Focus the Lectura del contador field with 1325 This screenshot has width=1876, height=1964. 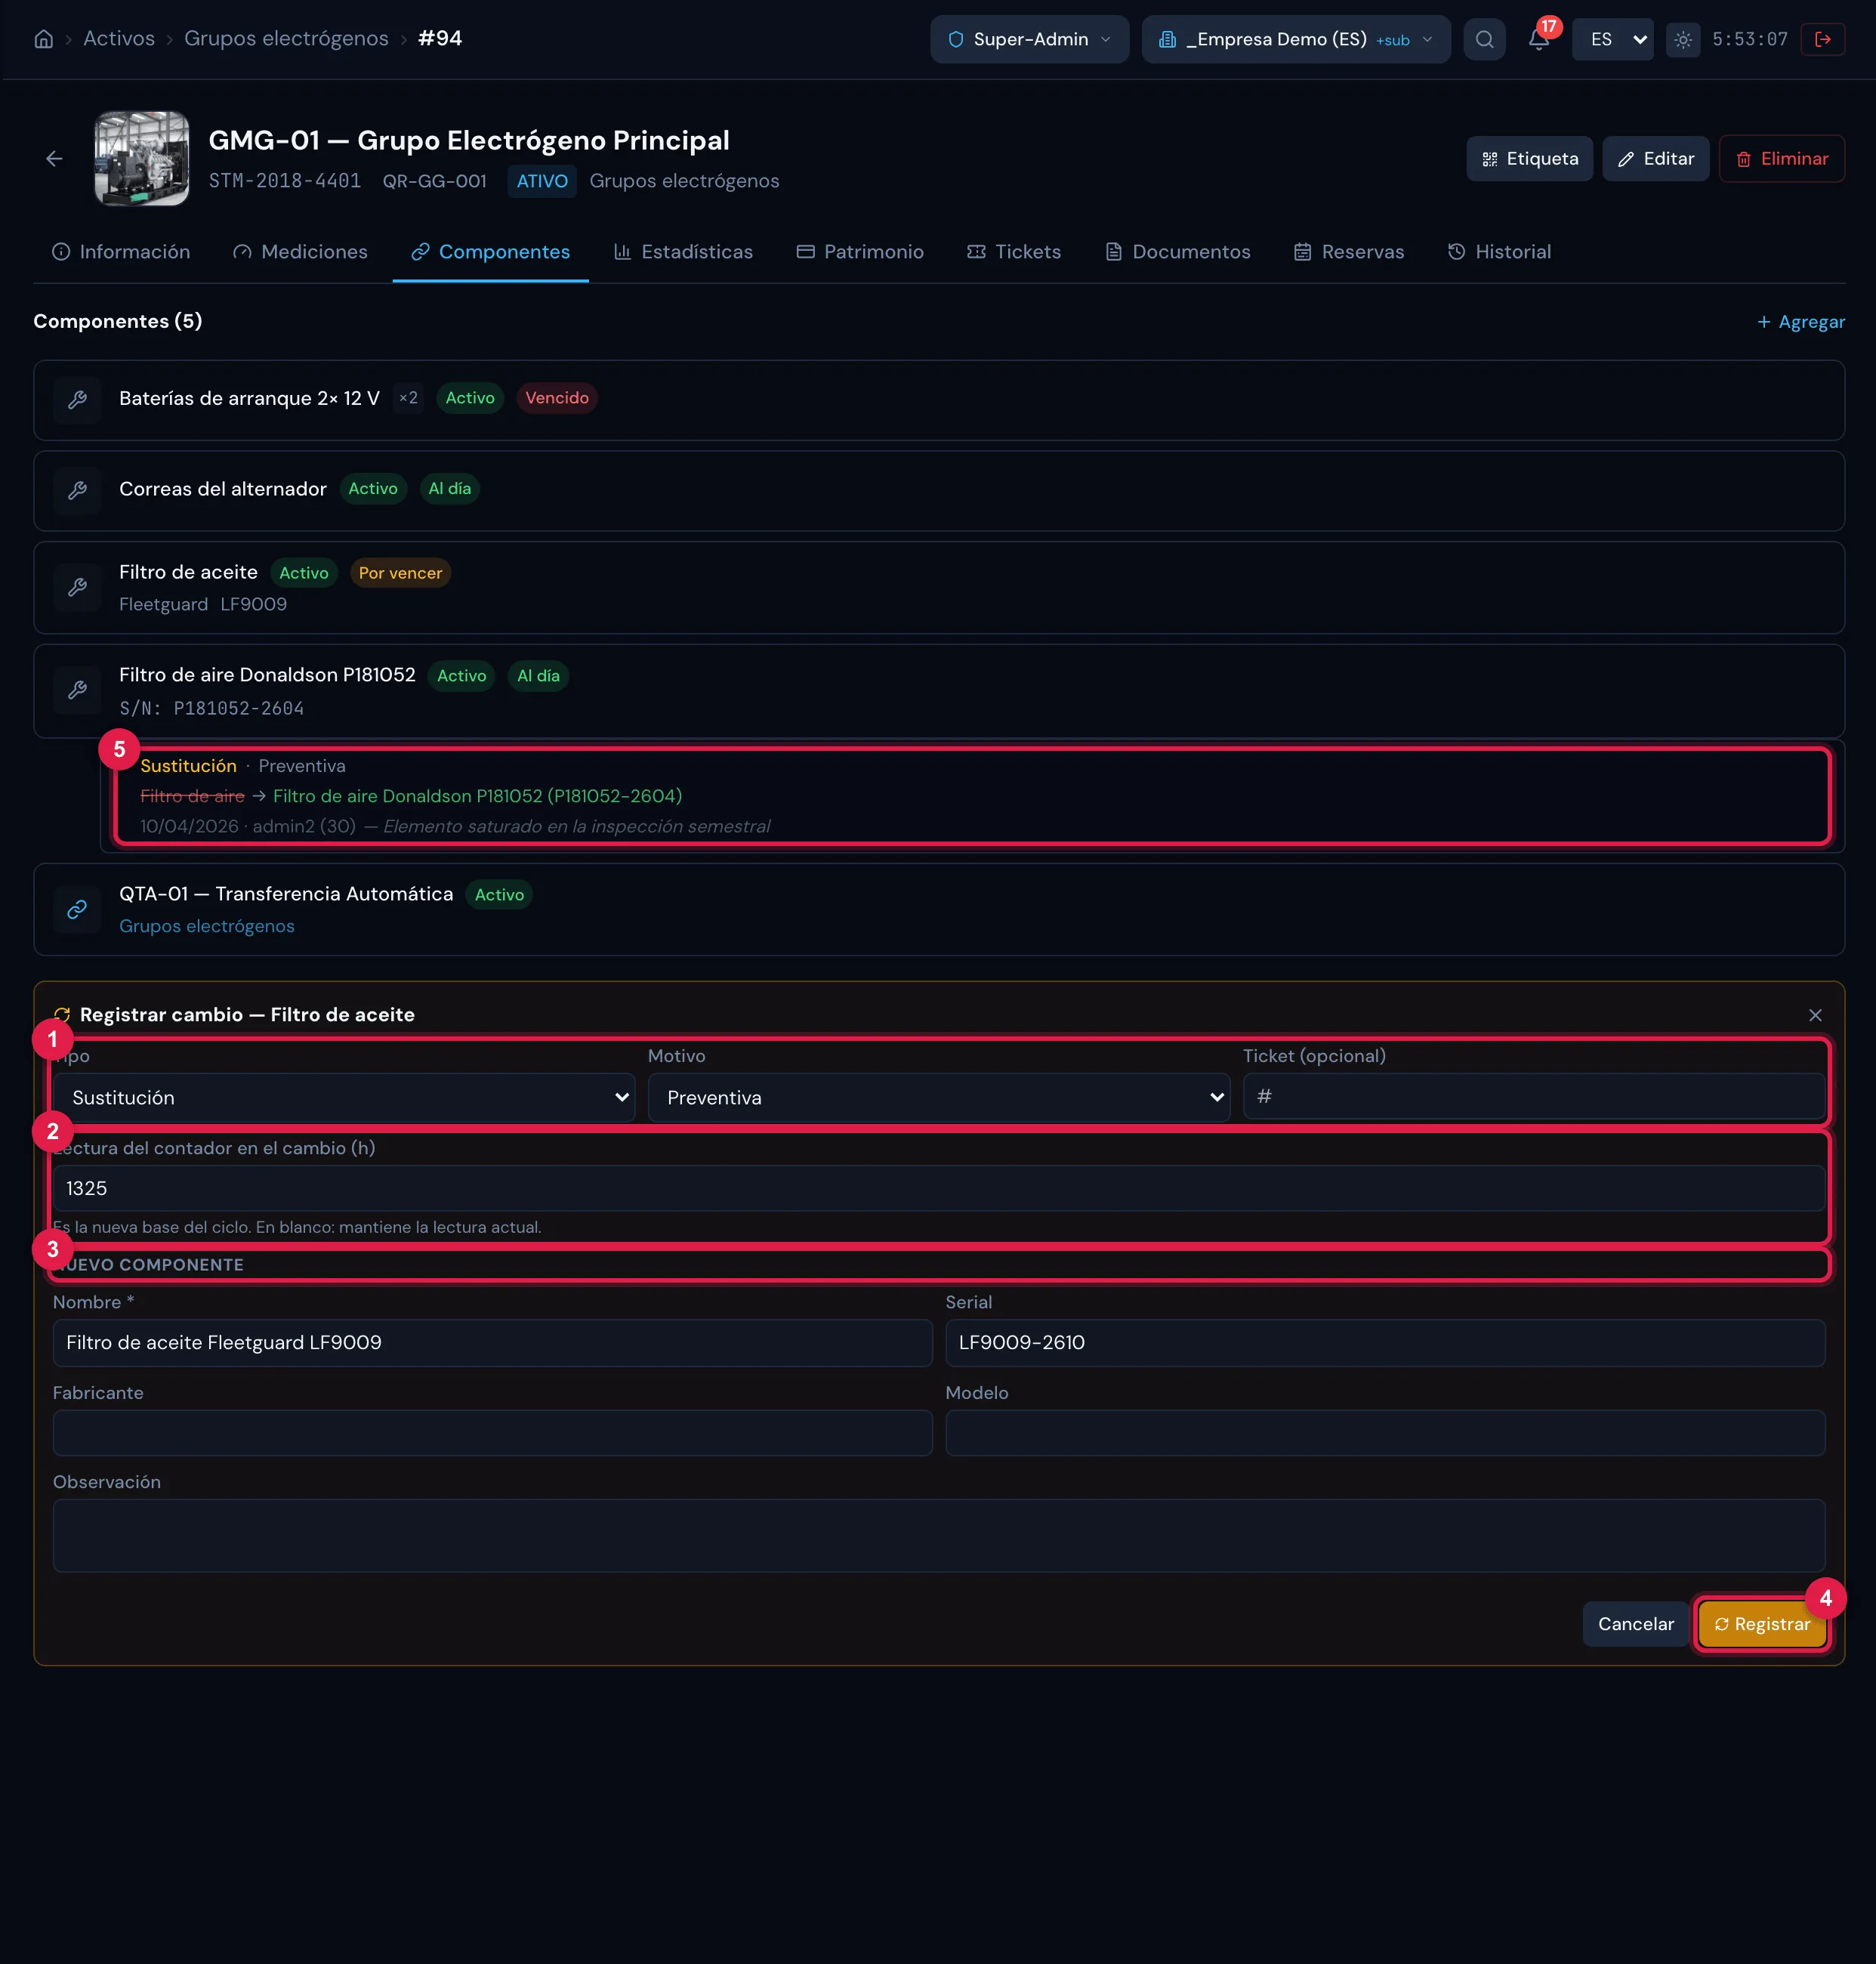pyautogui.click(x=938, y=1188)
